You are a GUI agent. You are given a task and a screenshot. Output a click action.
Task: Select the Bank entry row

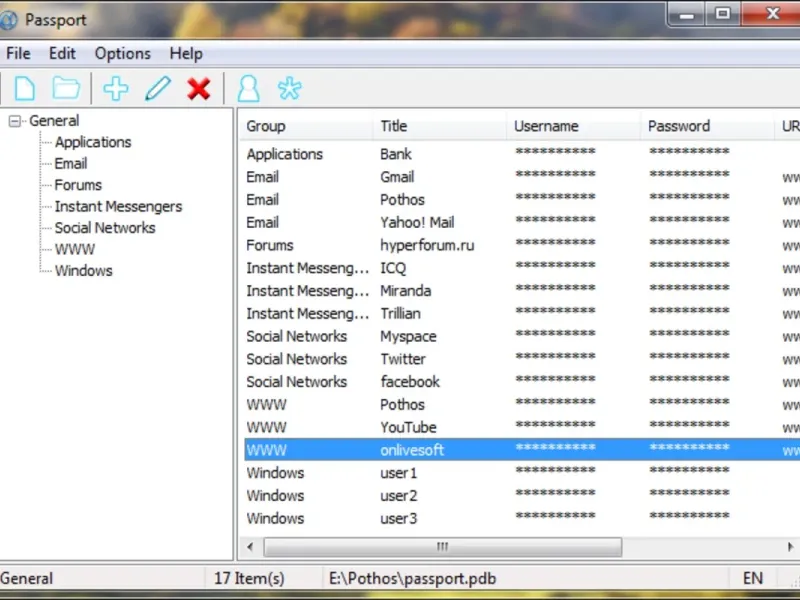coord(522,154)
